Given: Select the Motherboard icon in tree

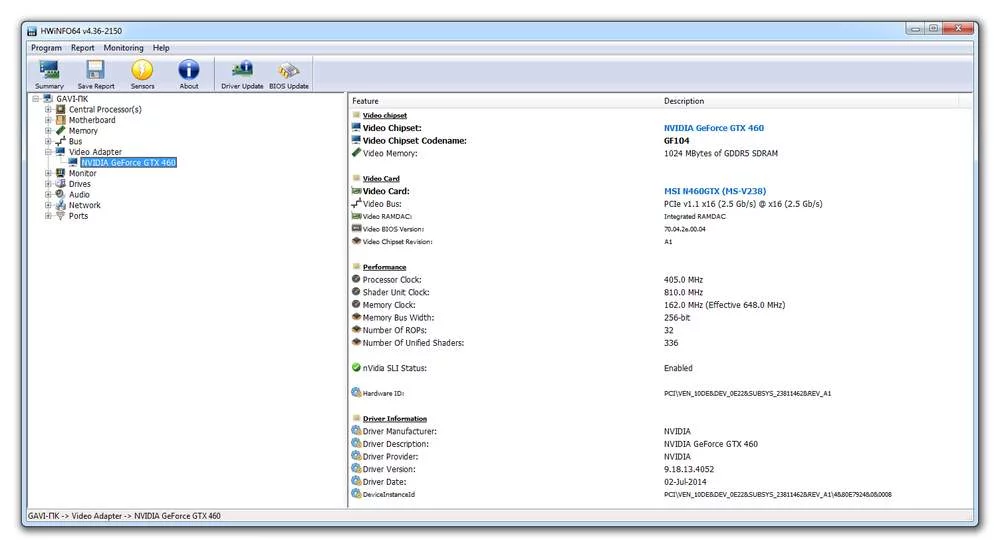Looking at the screenshot, I should [61, 120].
